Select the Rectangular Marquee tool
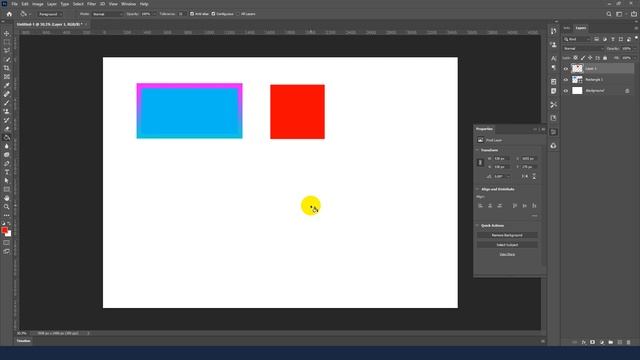The width and height of the screenshot is (640, 360). [7, 42]
